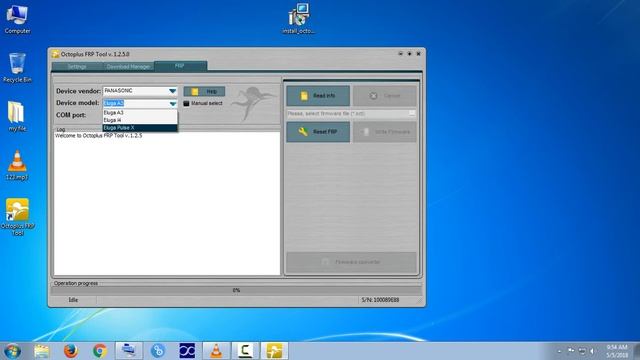Viewport: 640px width, 360px height.
Task: Choose Eluga A3 from model list
Action: pos(140,113)
